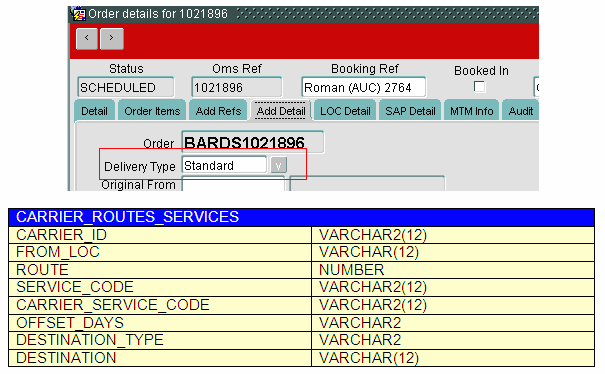The width and height of the screenshot is (605, 374).
Task: Select the Add Refs tab
Action: [218, 111]
